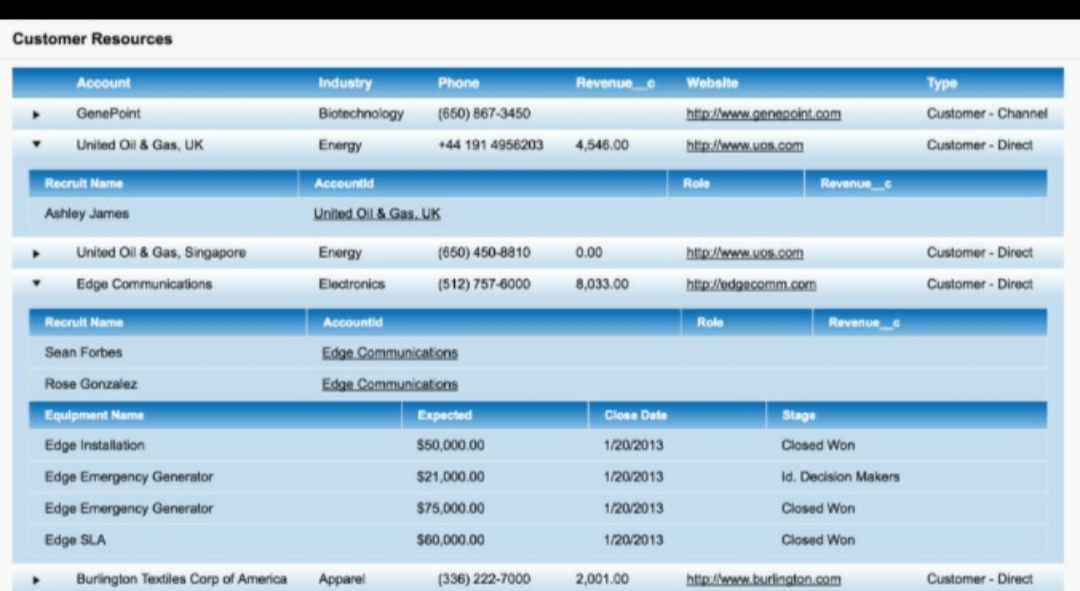1080x591 pixels.
Task: Collapse the United Oil & Gas, UK row
Action: pyautogui.click(x=37, y=145)
